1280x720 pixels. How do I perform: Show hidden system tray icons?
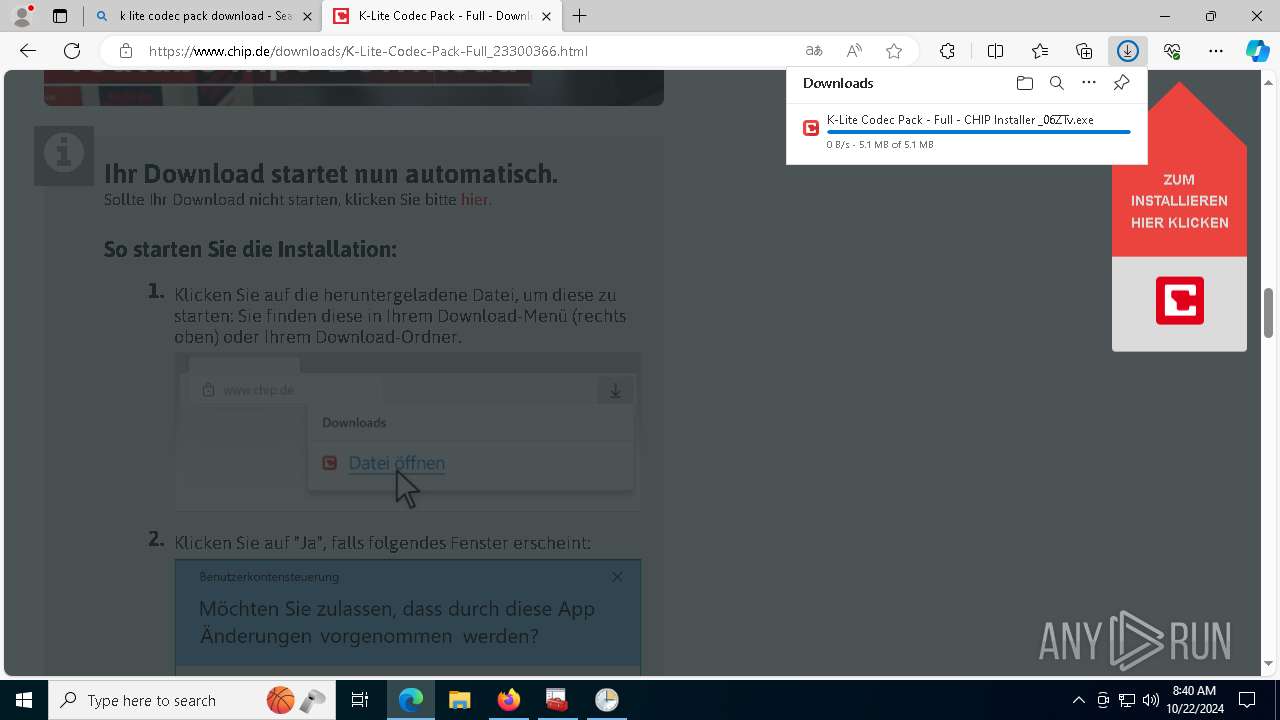[x=1078, y=700]
